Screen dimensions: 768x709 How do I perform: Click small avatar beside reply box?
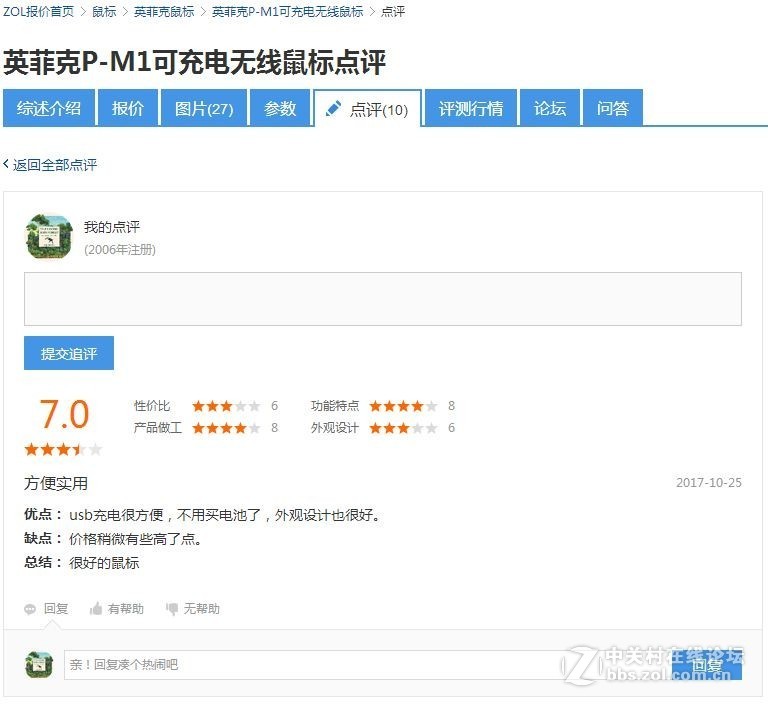coord(39,664)
